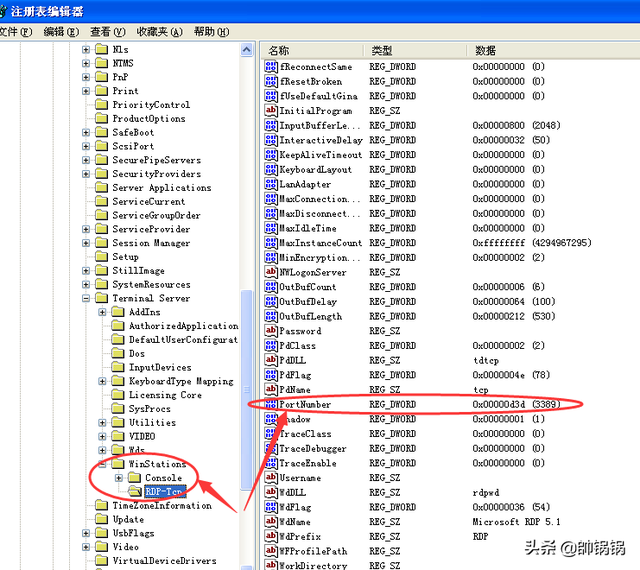The image size is (640, 570).
Task: Click the WFProfilePath string icon
Action: click(x=271, y=551)
